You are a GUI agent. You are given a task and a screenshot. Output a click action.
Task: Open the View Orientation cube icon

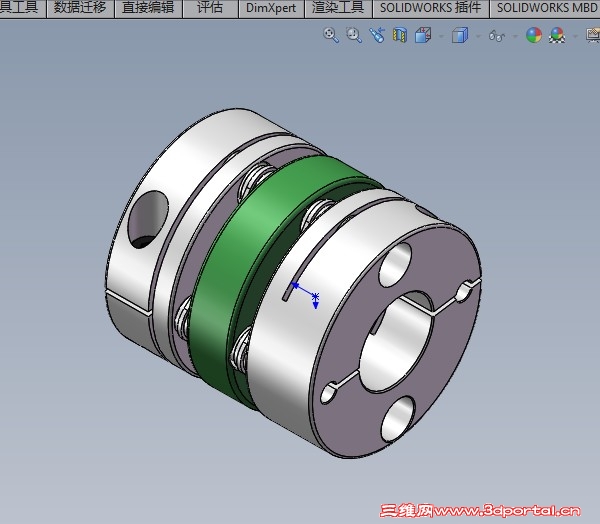pos(423,35)
